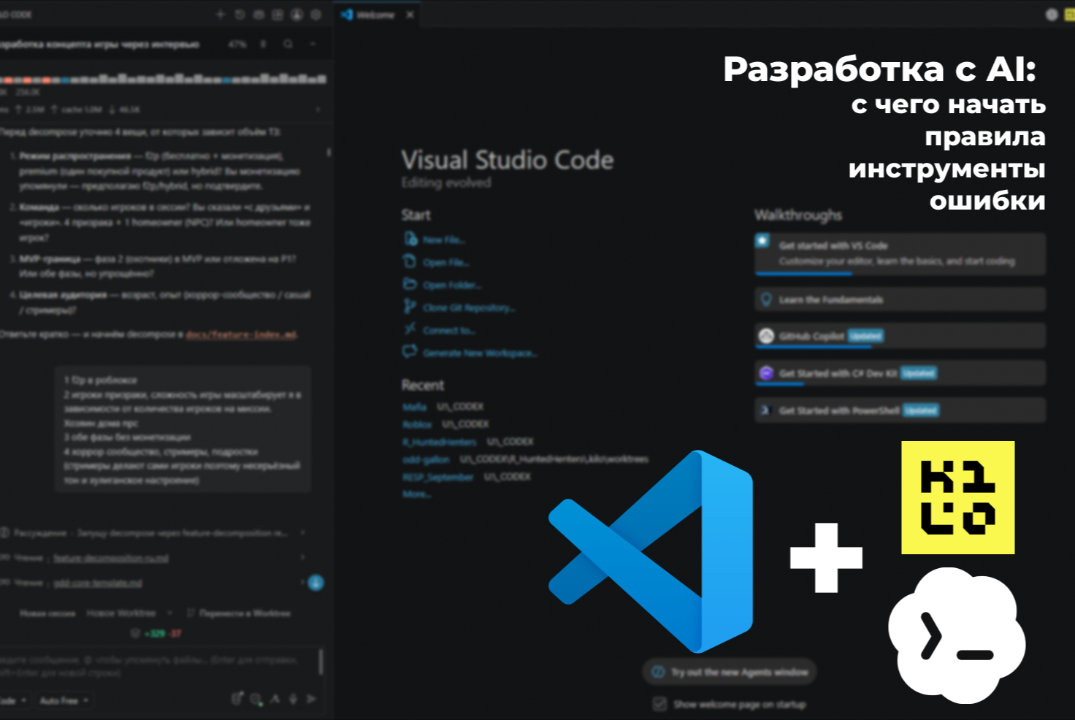The image size is (1075, 720).
Task: Expand the feature-decomposition Чтение row chevron
Action: tap(302, 557)
